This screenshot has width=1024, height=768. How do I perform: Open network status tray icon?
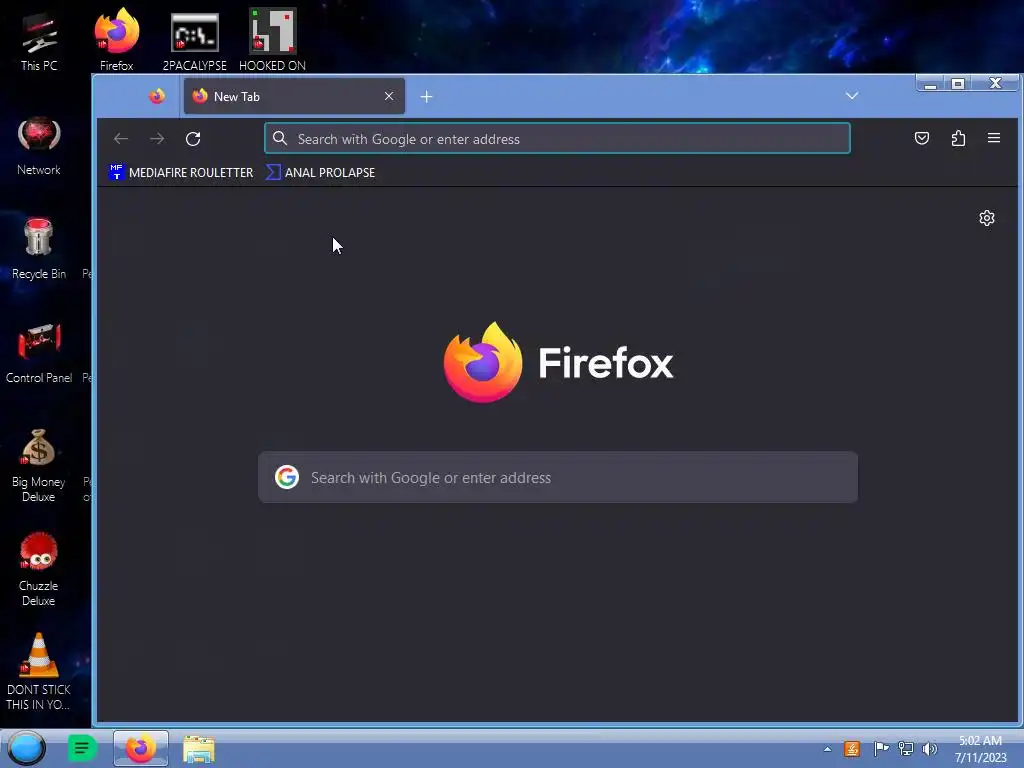click(x=905, y=748)
